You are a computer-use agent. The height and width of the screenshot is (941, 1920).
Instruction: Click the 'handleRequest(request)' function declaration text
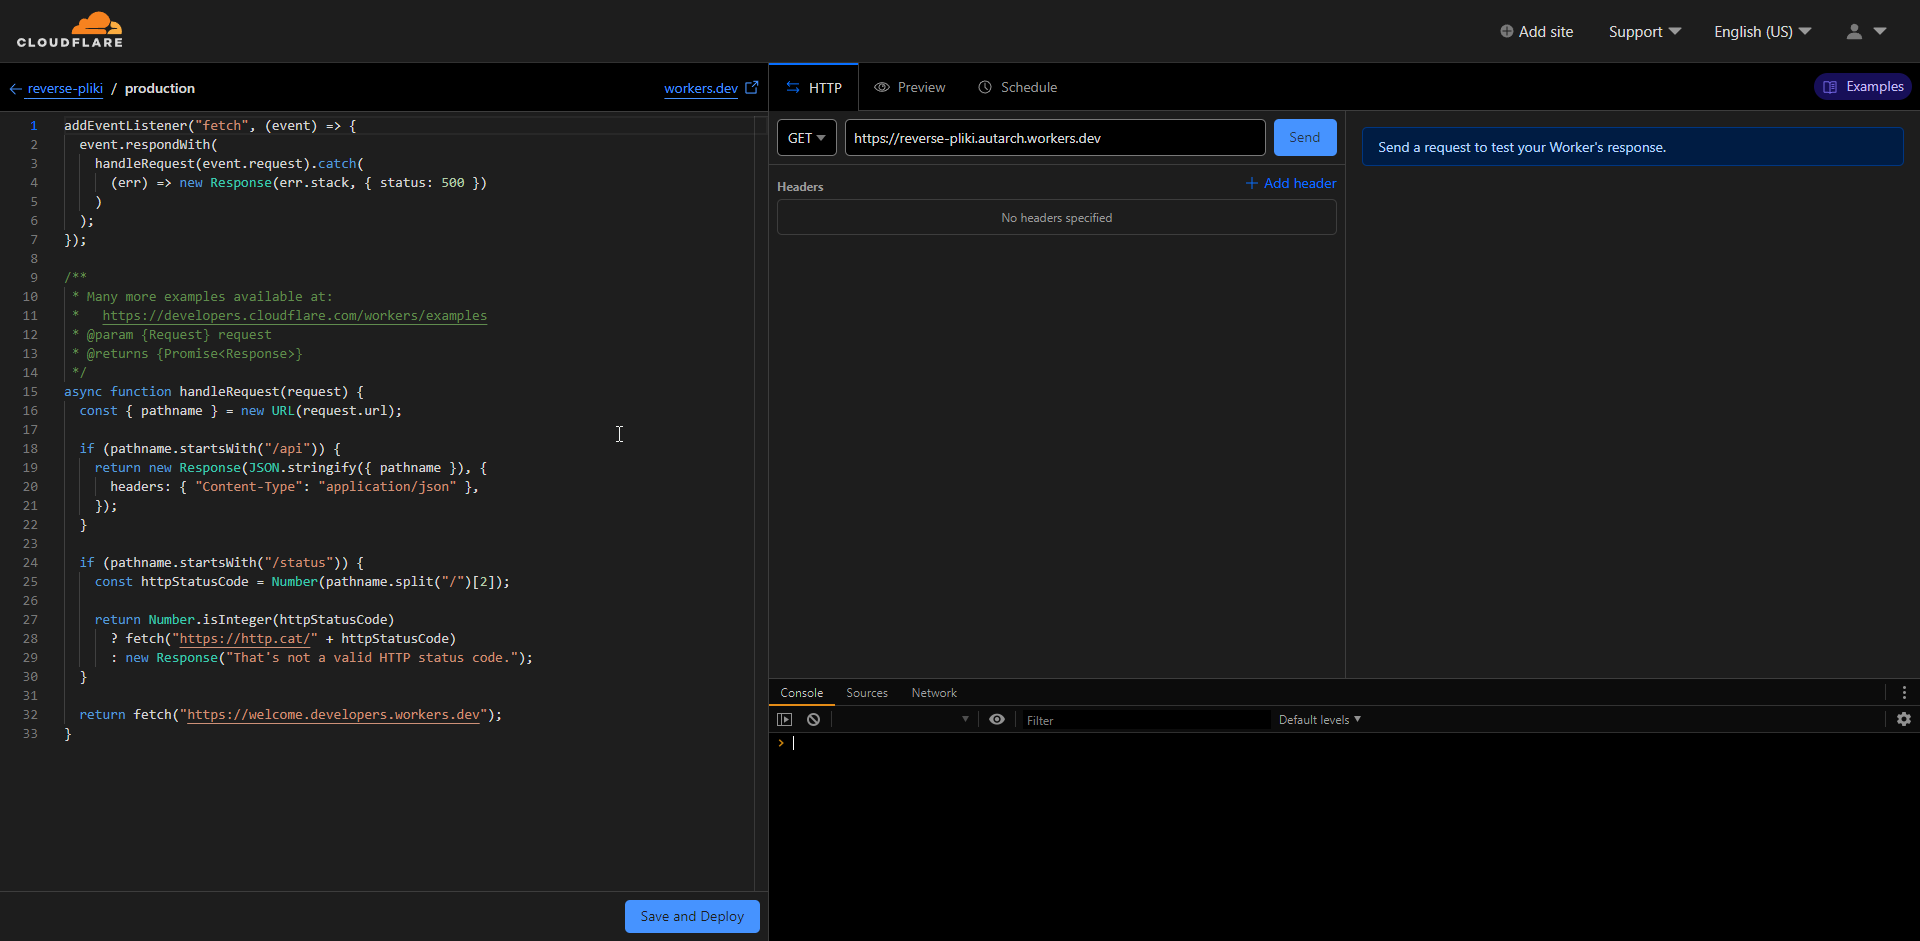264,392
